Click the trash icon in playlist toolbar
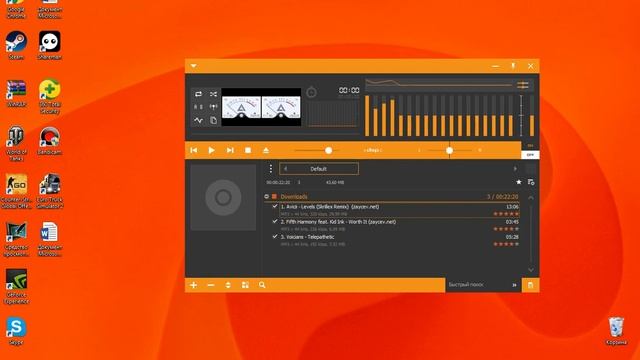Viewport: 640px width, 360px height. 530,285
